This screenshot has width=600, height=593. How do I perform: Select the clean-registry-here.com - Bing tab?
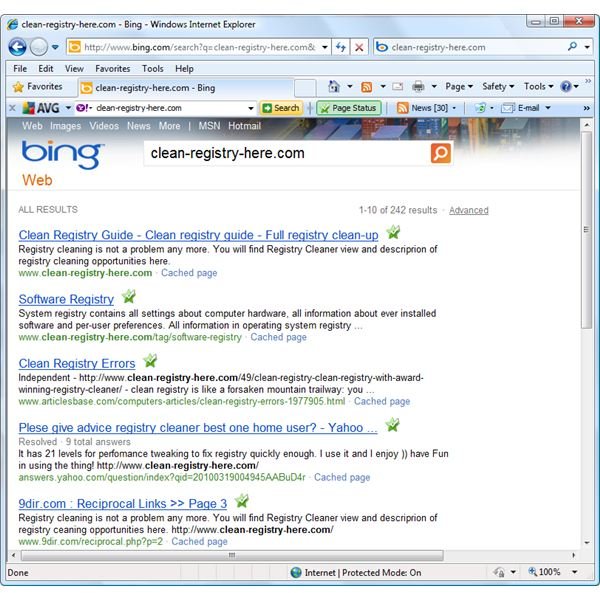(x=186, y=88)
